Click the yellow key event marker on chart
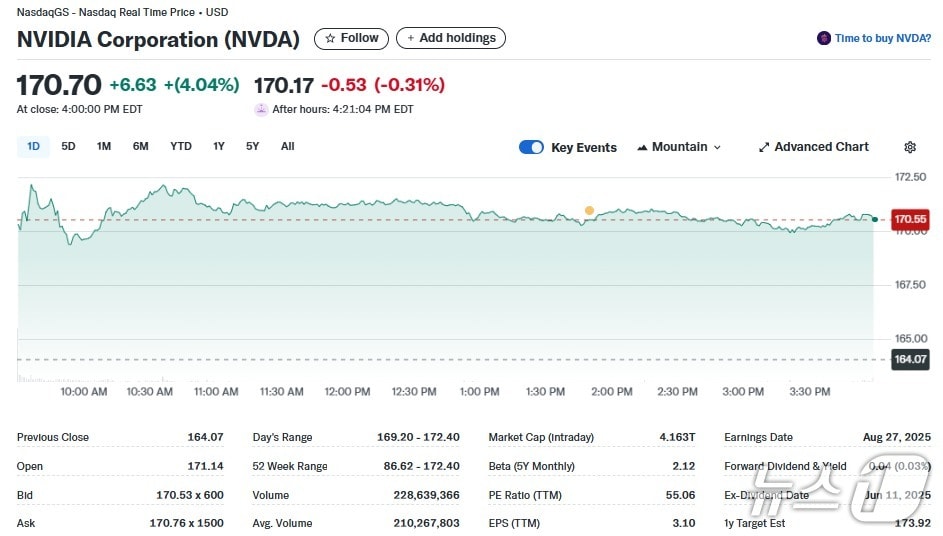Viewport: 943px width, 536px height. tap(589, 210)
